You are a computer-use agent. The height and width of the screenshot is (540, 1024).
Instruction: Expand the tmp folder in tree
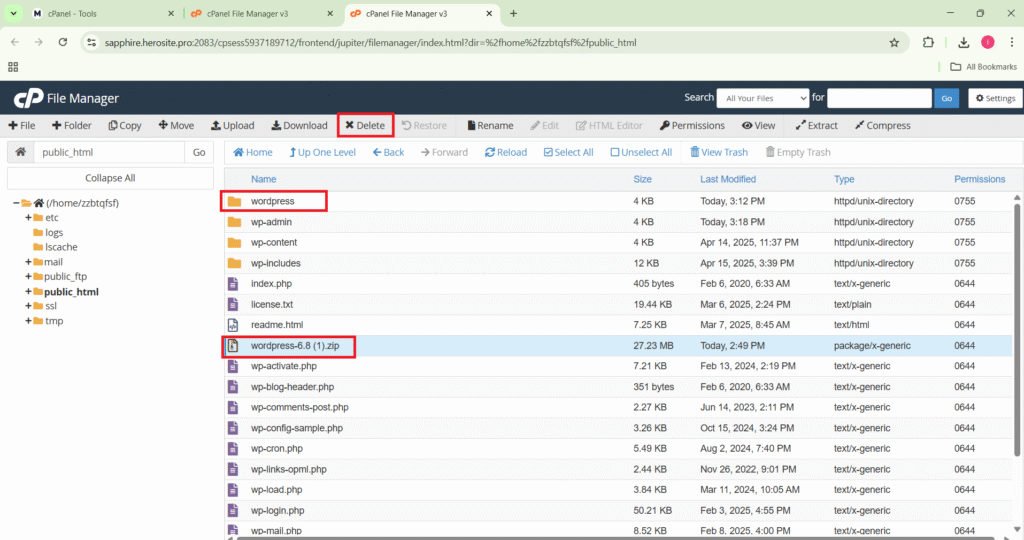pos(28,321)
